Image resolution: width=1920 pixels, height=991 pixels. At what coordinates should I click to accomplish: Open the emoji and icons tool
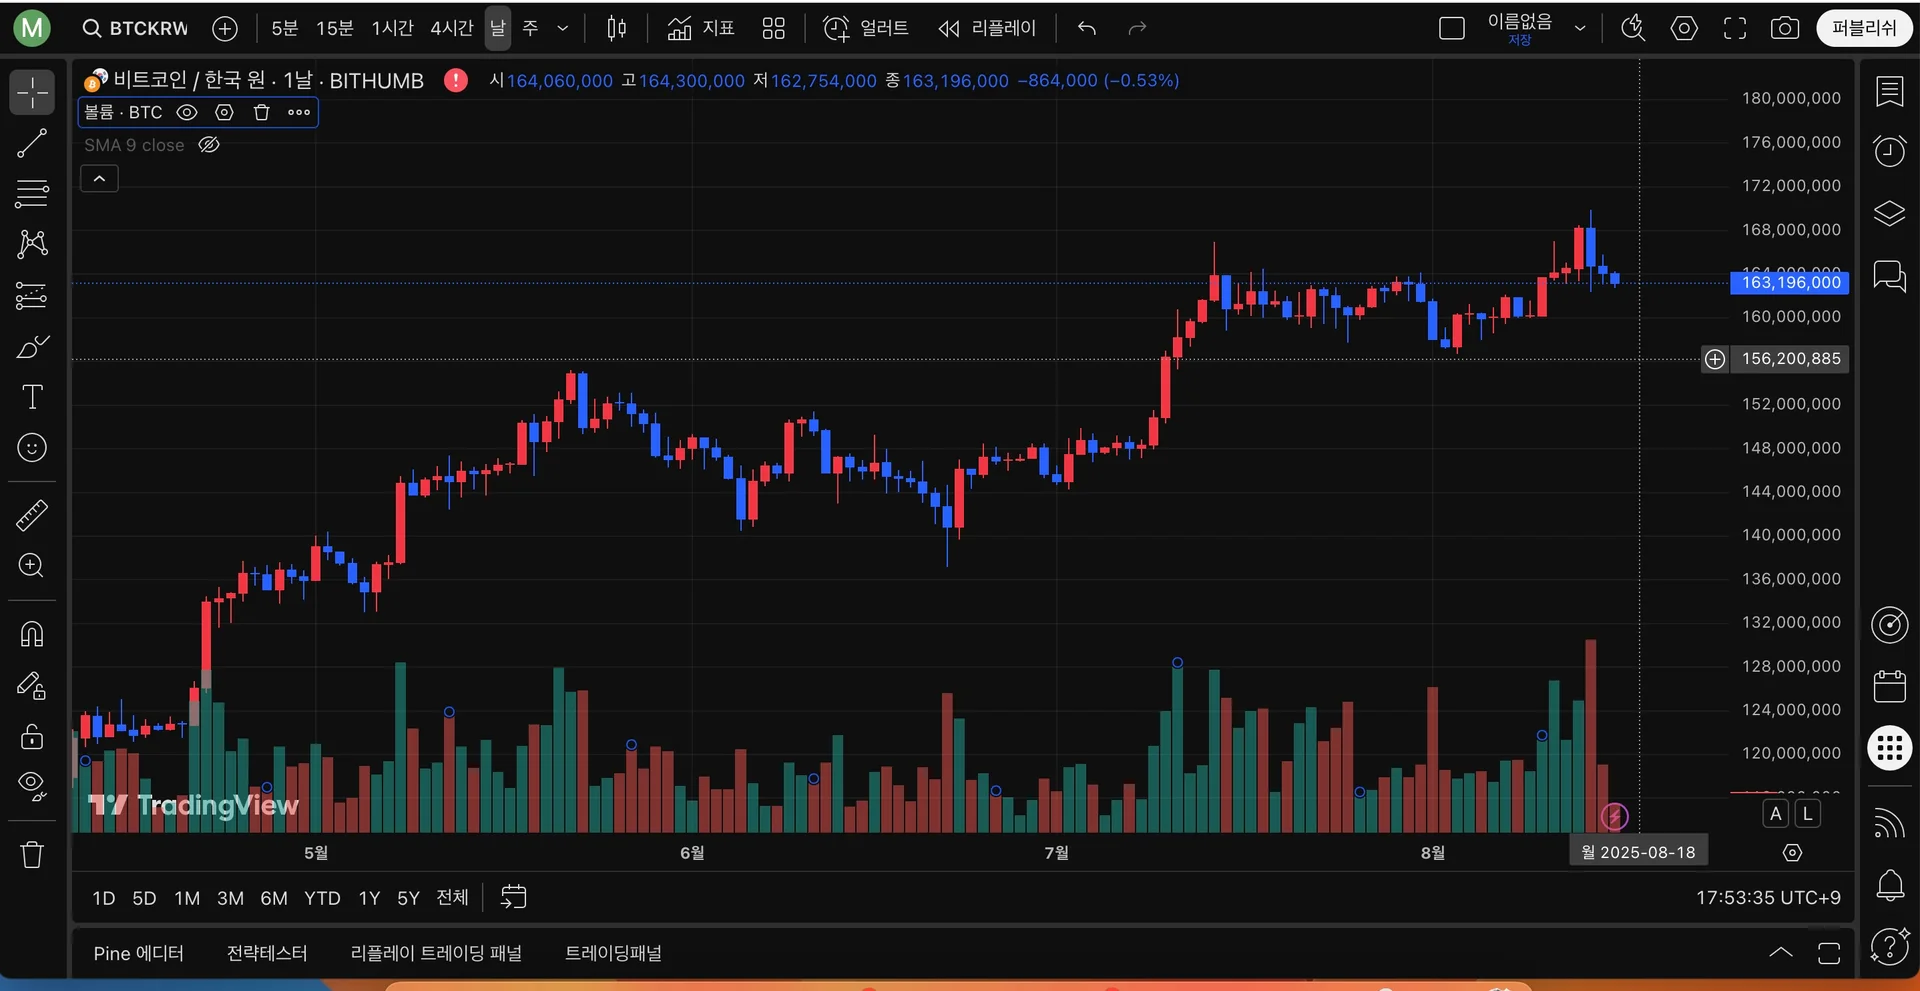(32, 448)
